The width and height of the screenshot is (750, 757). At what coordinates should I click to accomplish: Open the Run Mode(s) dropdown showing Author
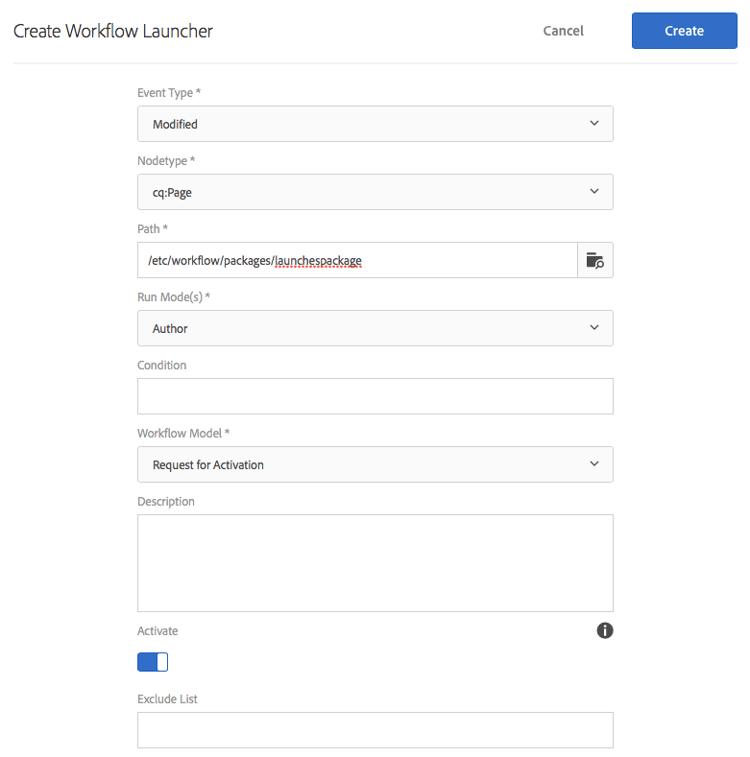(375, 328)
